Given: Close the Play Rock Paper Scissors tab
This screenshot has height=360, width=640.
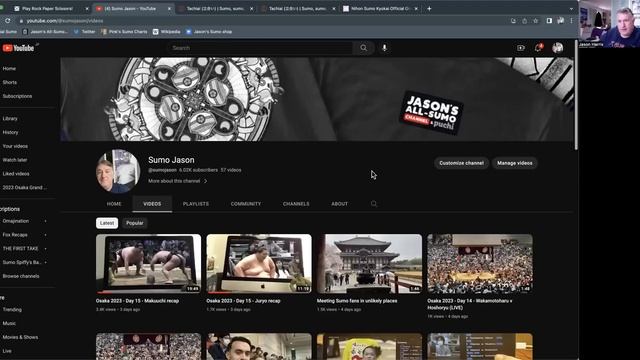Looking at the screenshot, I should (87, 9).
